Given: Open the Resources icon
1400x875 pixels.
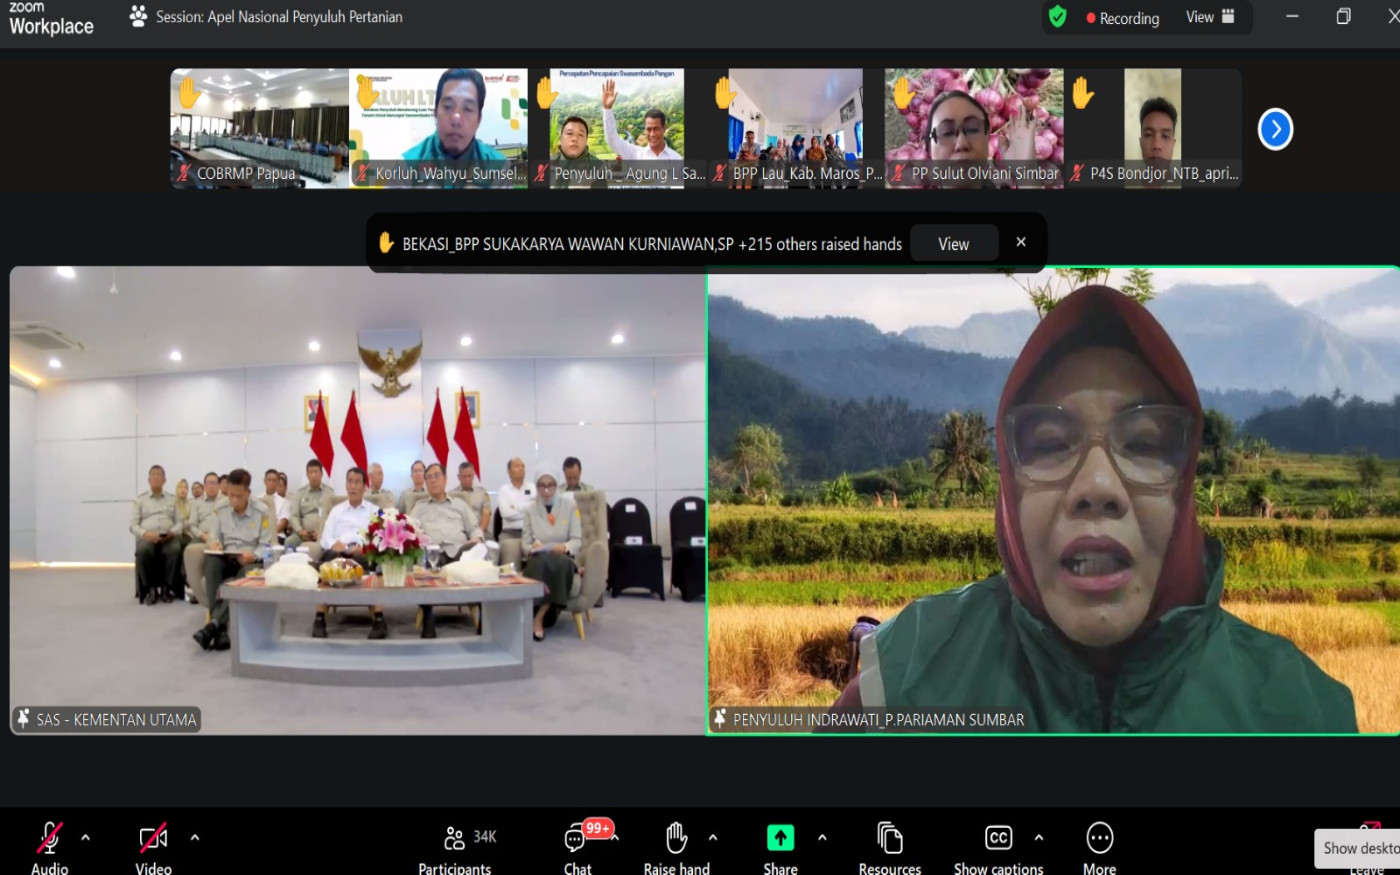Looking at the screenshot, I should pos(889,837).
